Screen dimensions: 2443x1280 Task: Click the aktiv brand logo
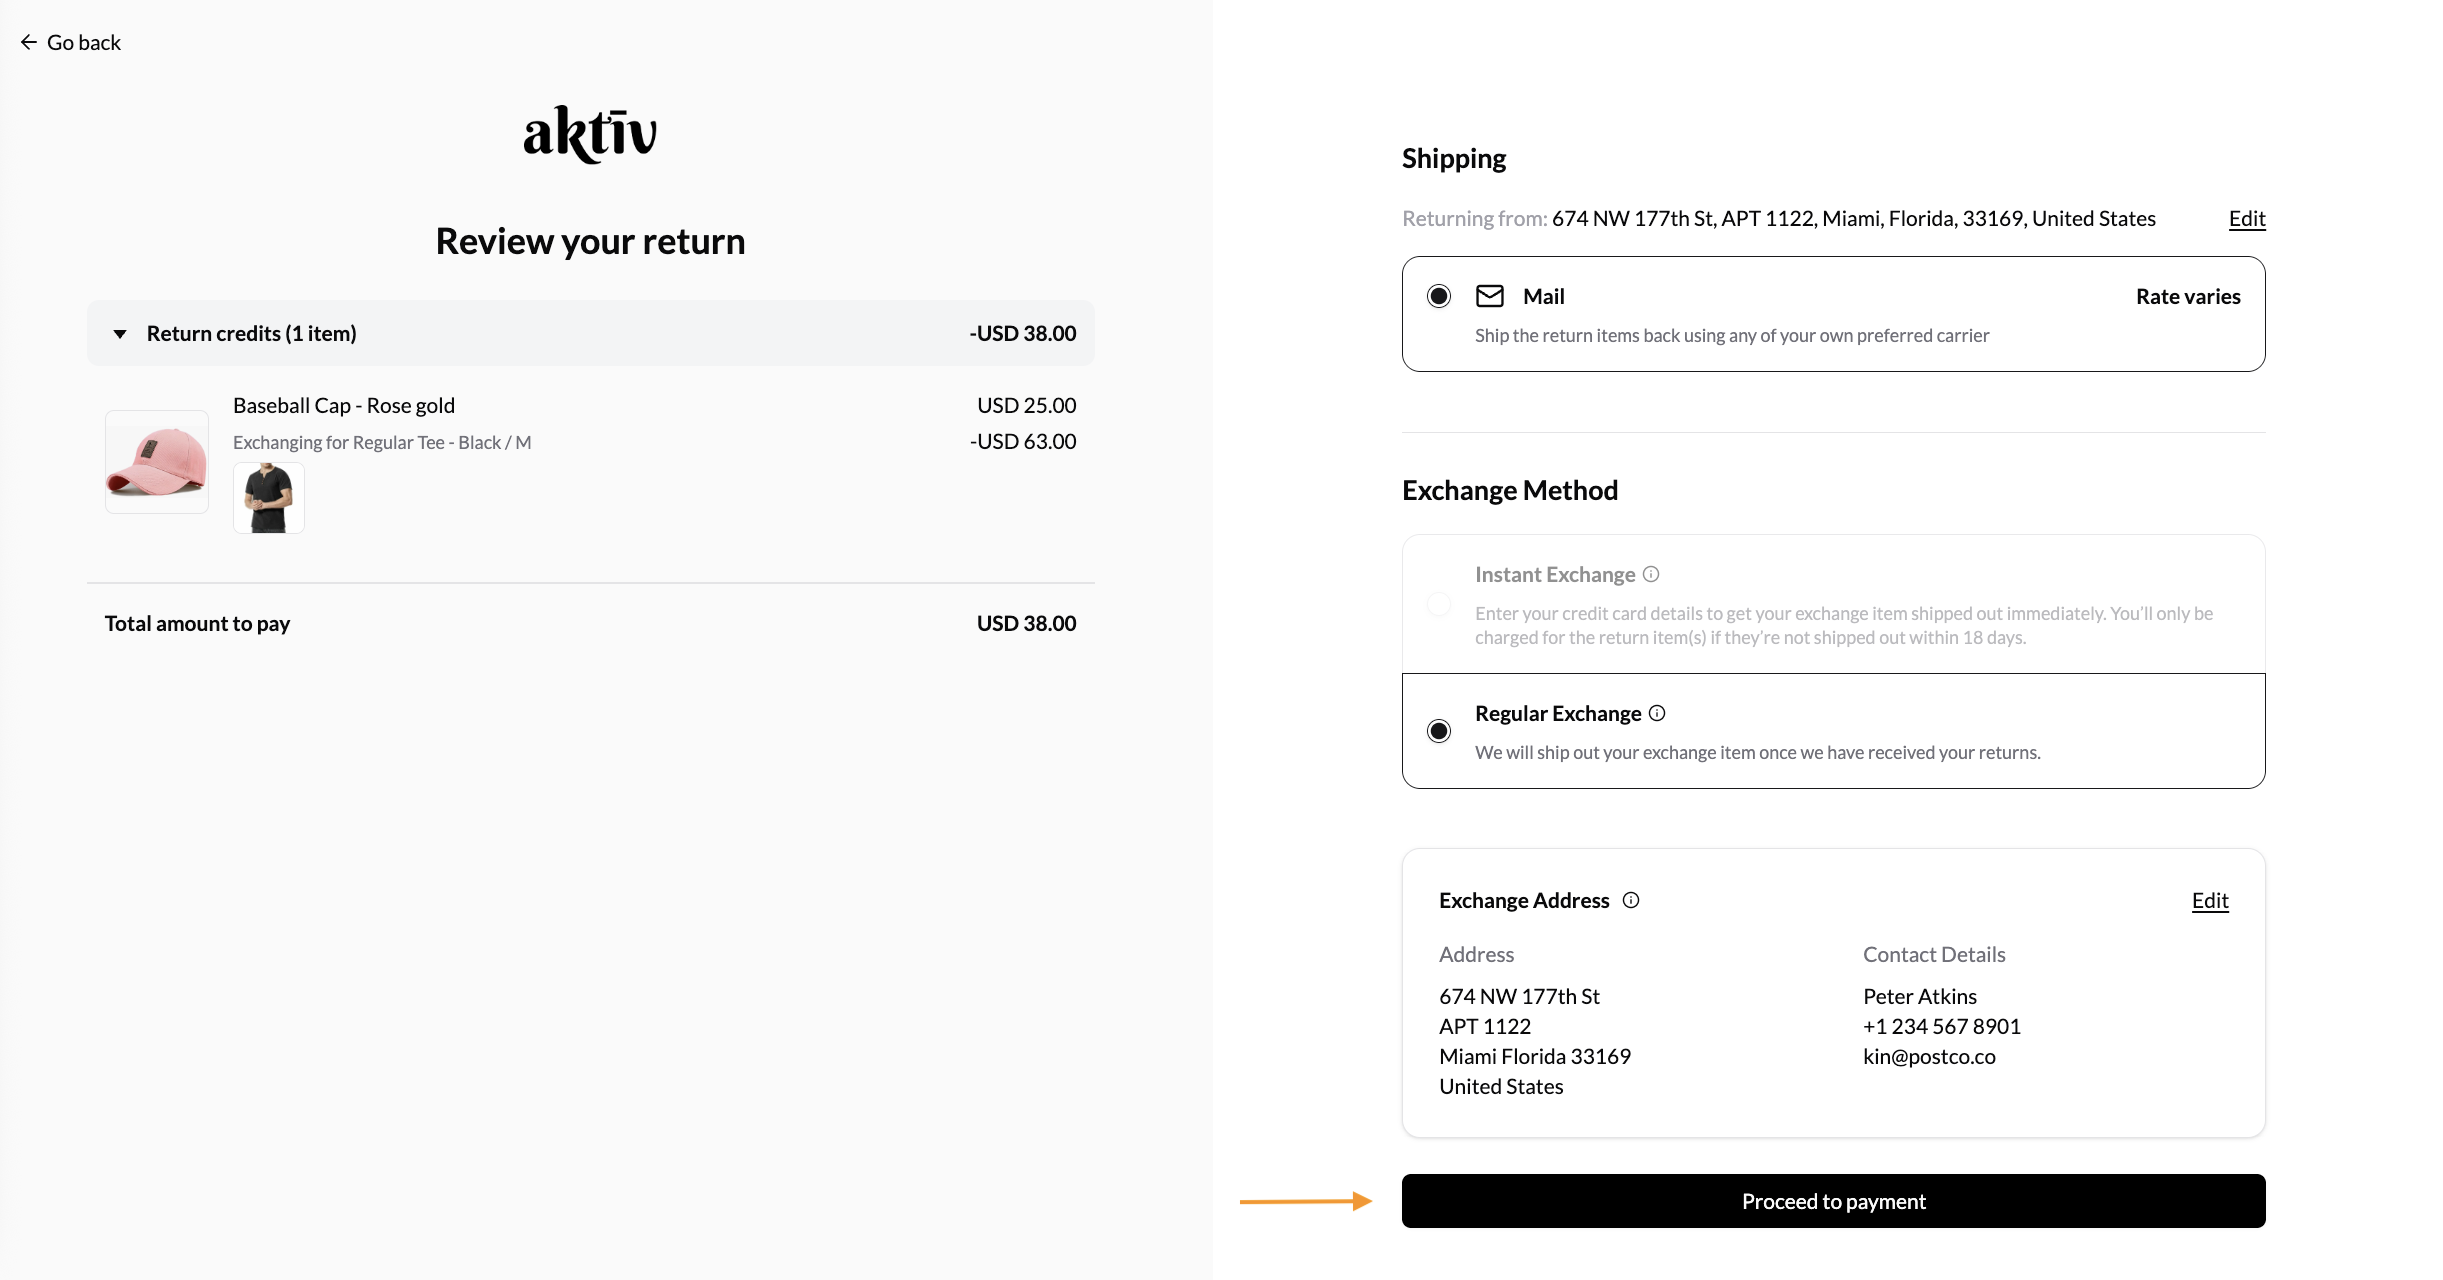tap(590, 134)
